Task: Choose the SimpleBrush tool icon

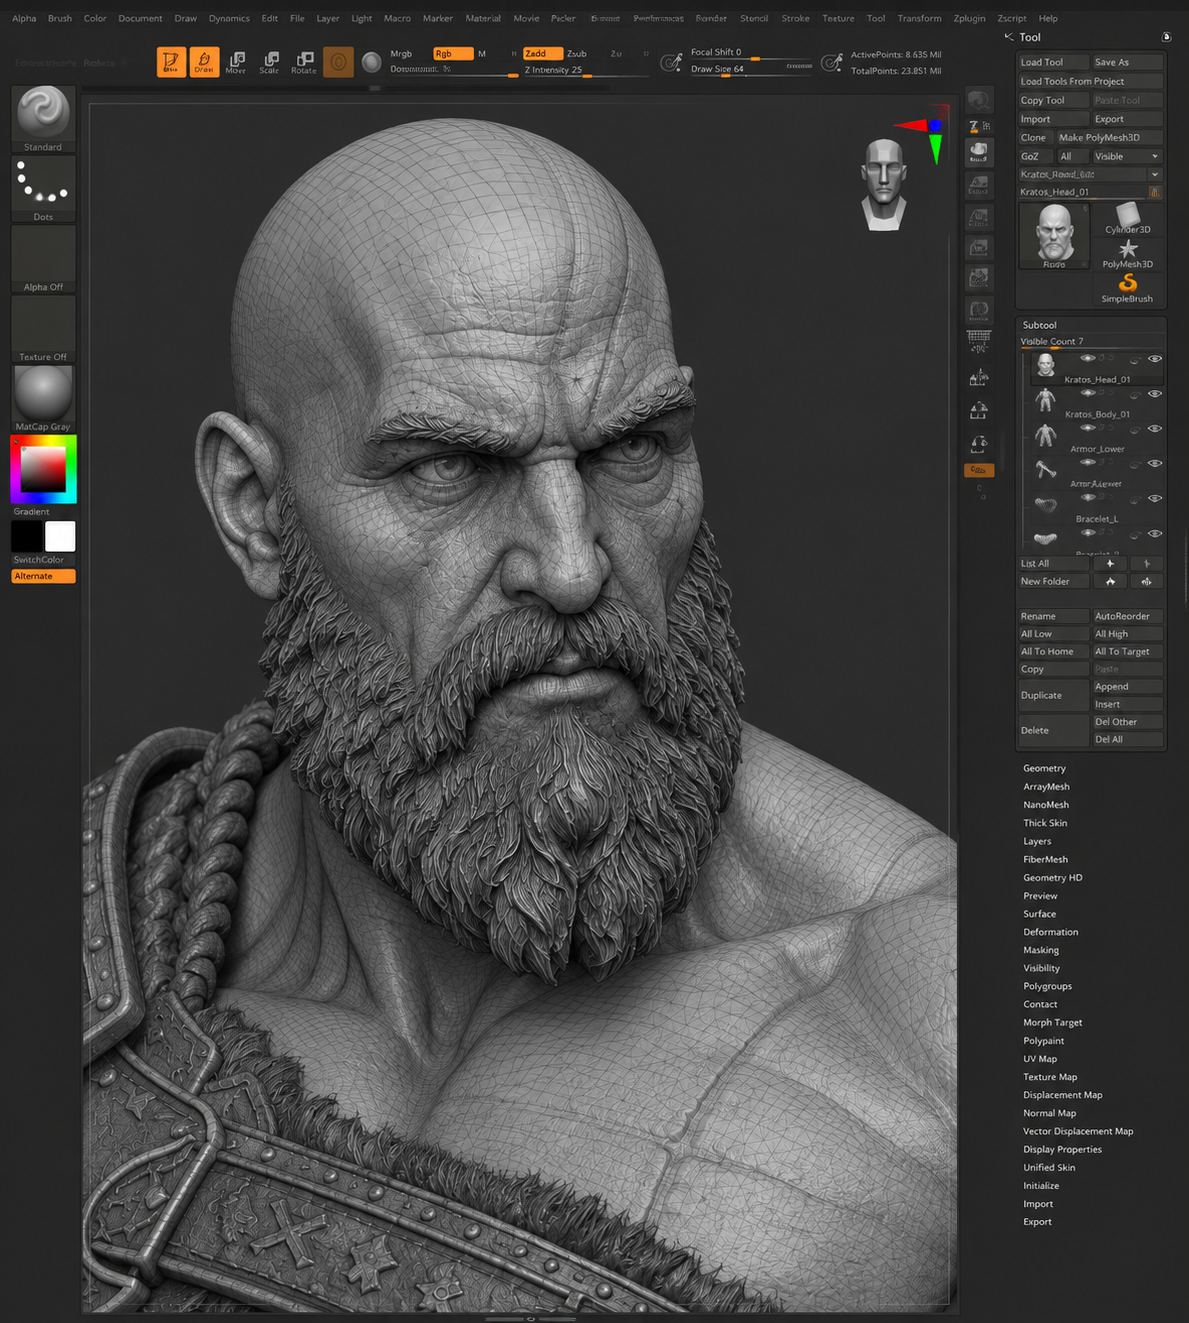Action: (x=1127, y=288)
